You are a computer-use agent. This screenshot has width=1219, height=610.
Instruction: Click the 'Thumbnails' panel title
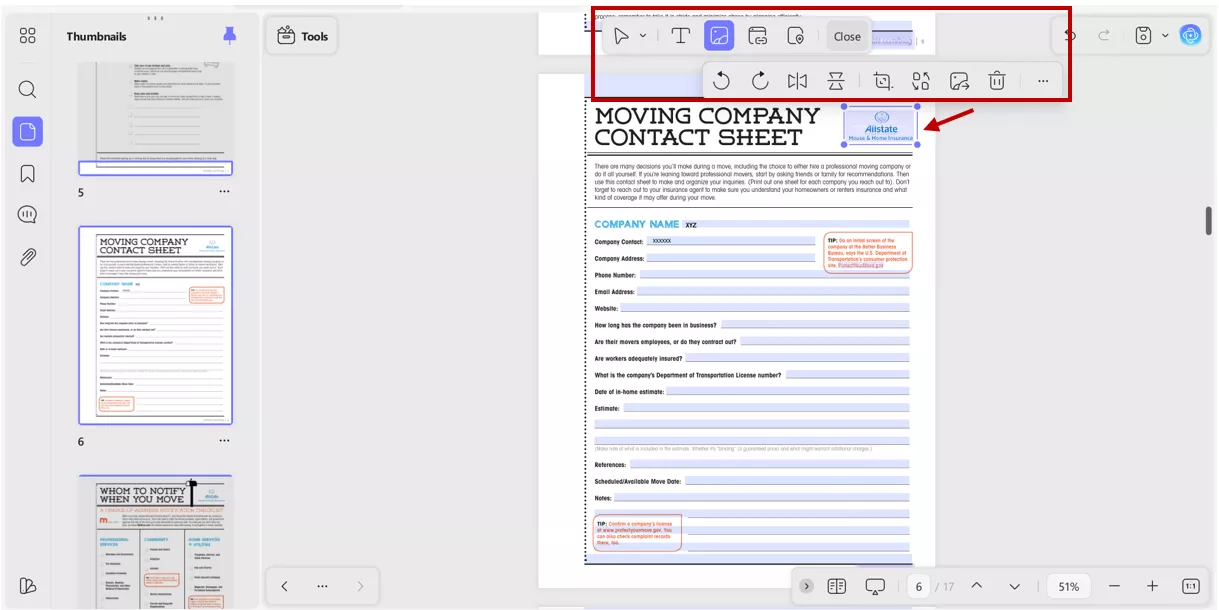pyautogui.click(x=97, y=36)
